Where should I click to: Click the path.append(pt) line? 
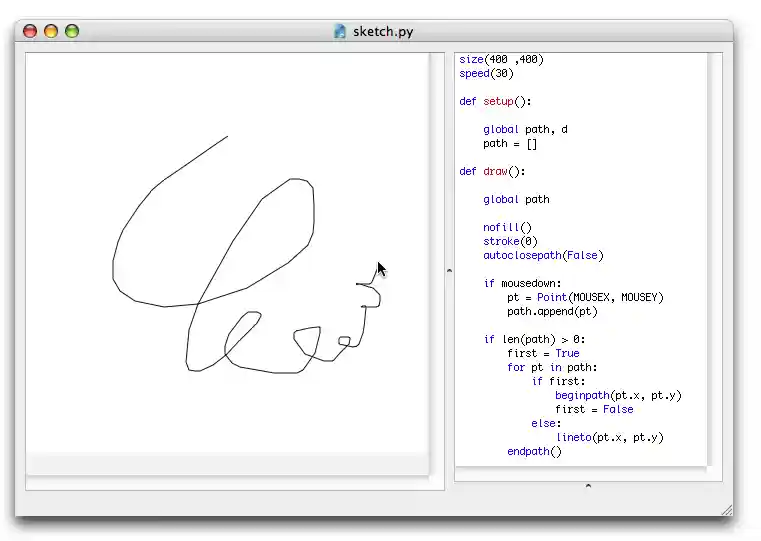552,311
